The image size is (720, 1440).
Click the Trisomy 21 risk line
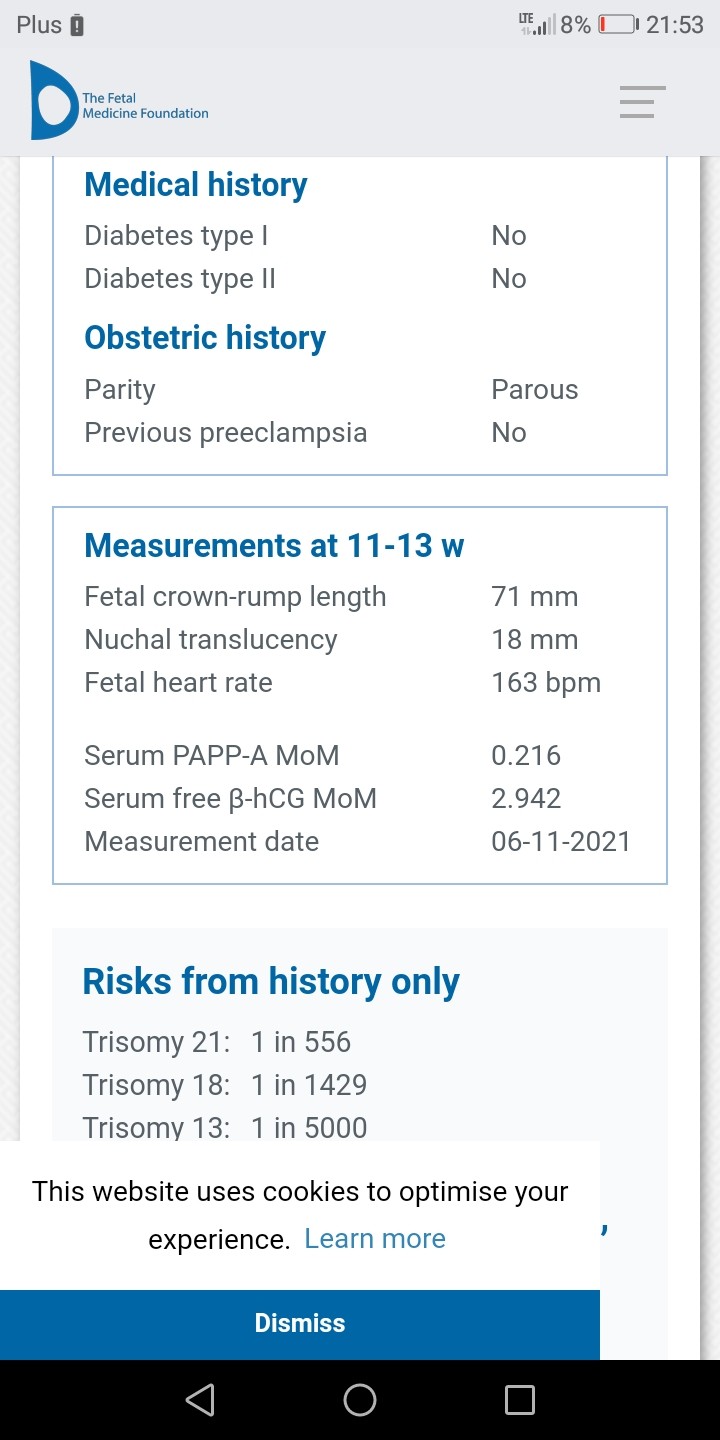click(217, 1042)
